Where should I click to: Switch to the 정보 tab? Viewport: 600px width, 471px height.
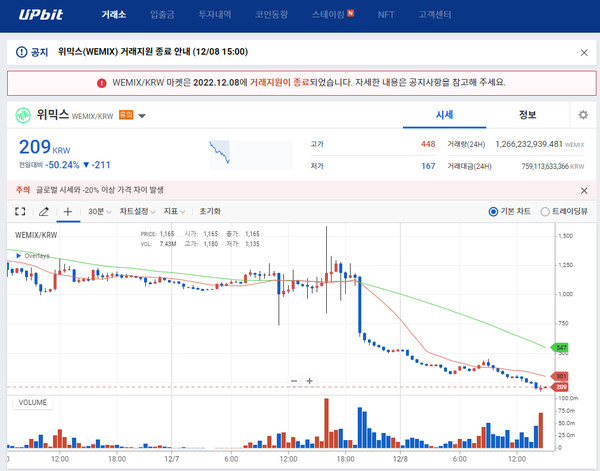click(528, 115)
